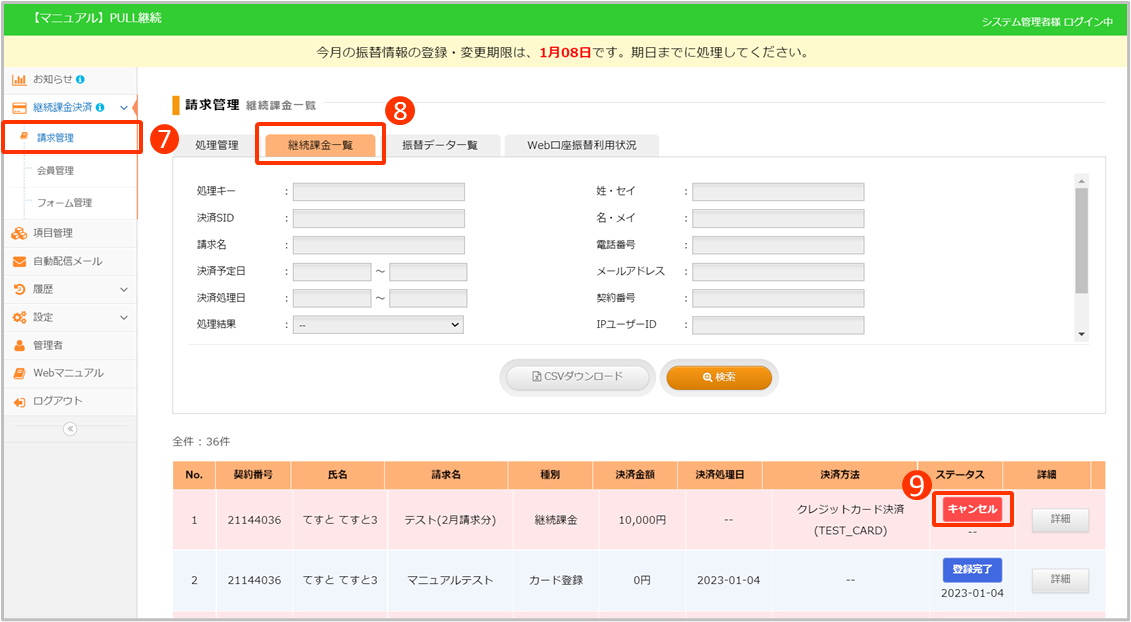The height and width of the screenshot is (622, 1131).
Task: Click the 処理キー input field
Action: tap(378, 192)
